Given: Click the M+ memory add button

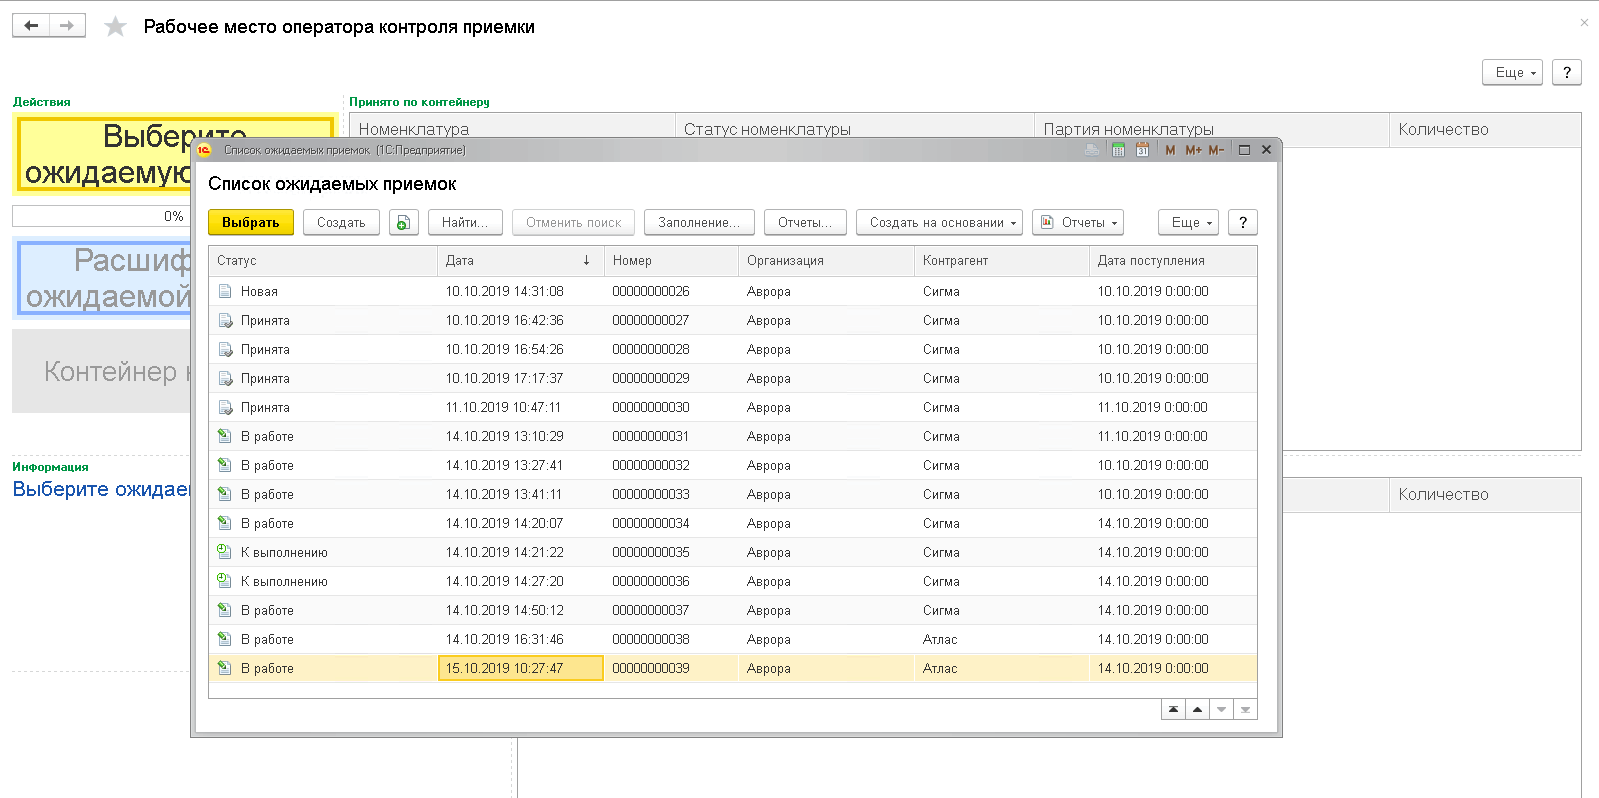Looking at the screenshot, I should click(1193, 150).
